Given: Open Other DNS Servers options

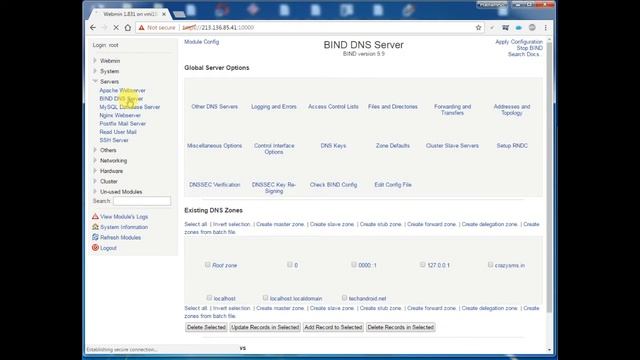Looking at the screenshot, I should [215, 107].
